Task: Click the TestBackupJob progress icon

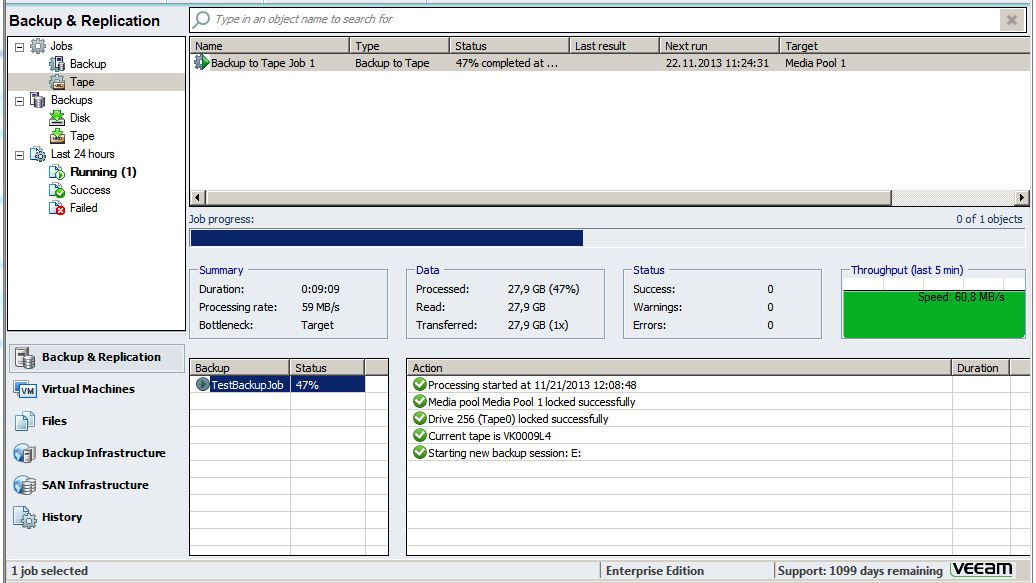Action: tap(202, 384)
